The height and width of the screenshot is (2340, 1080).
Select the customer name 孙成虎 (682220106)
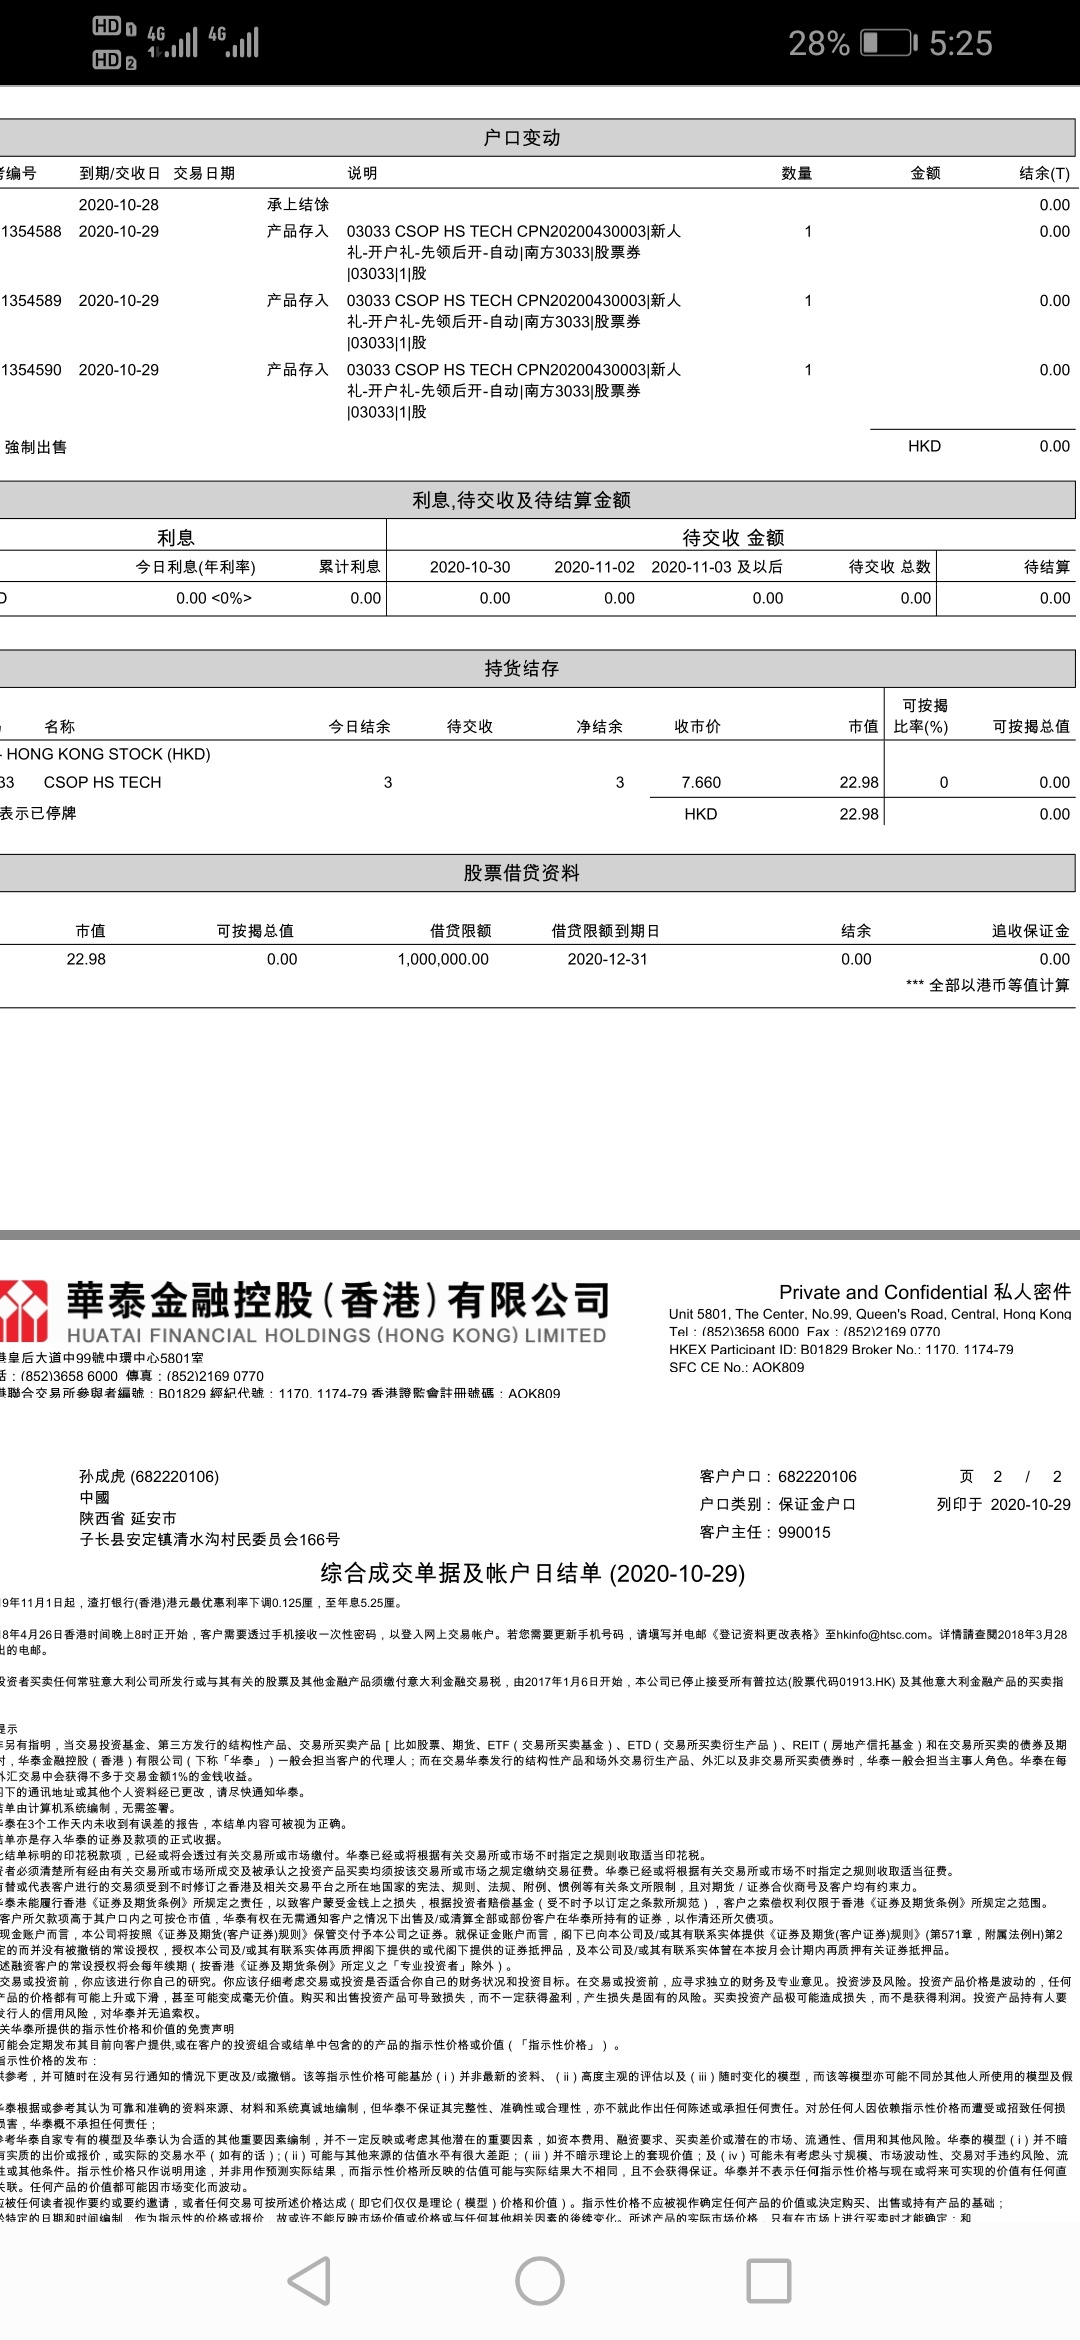149,1476
